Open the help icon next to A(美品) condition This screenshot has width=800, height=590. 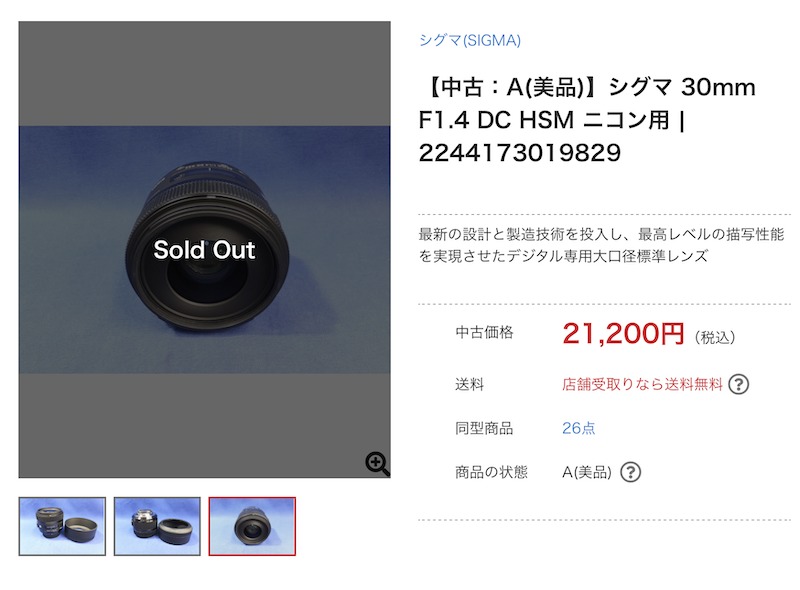coord(630,472)
